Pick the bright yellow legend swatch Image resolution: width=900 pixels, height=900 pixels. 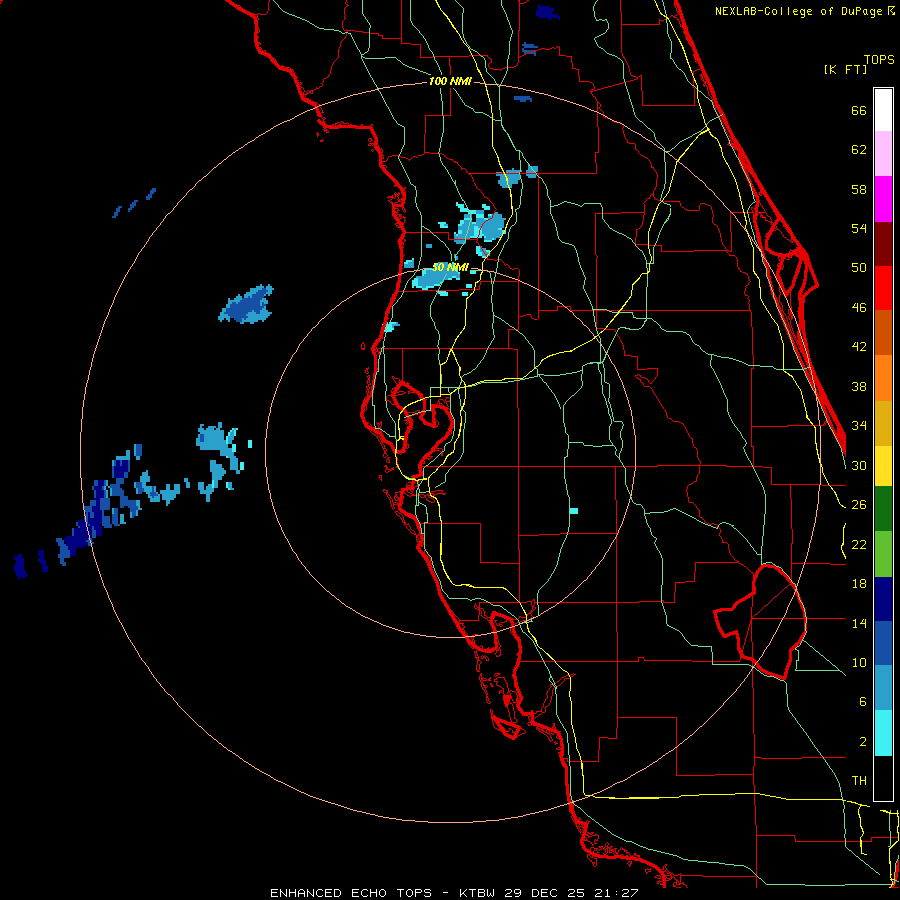pyautogui.click(x=883, y=466)
